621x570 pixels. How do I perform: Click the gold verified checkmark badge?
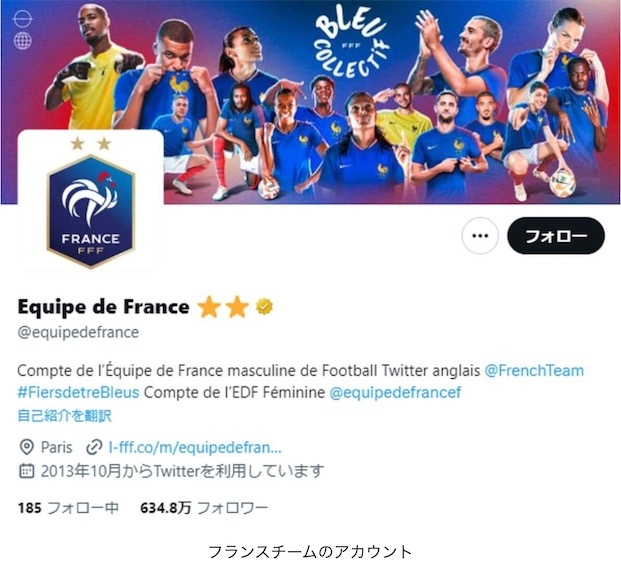265,307
